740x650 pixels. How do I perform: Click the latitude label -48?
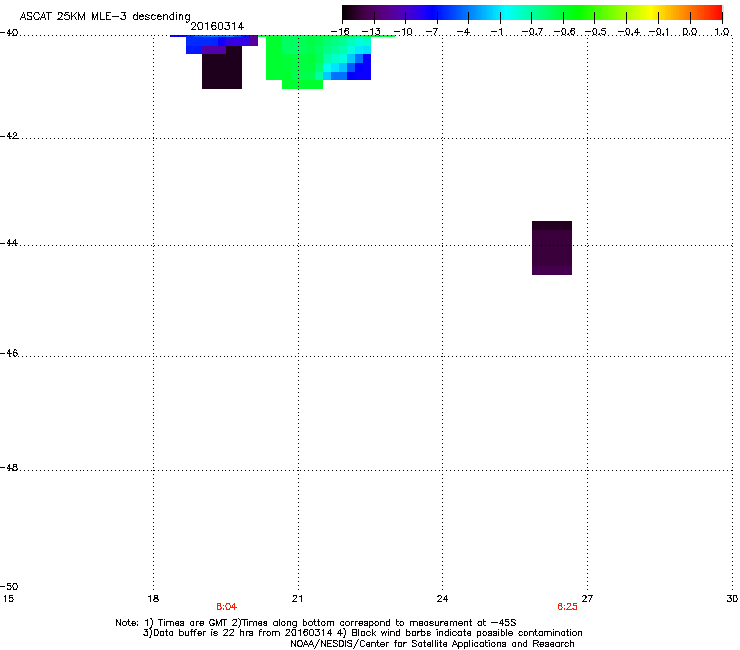click(x=9, y=468)
